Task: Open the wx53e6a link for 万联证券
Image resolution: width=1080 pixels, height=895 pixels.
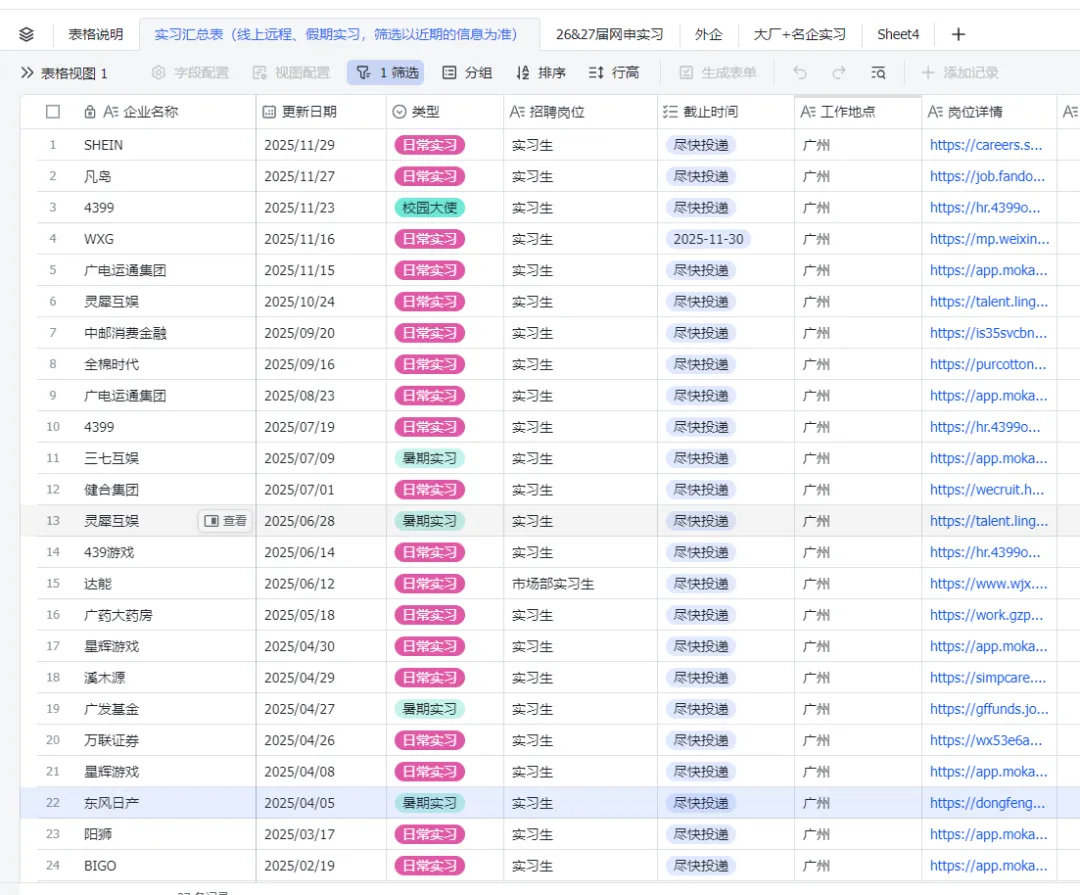Action: pyautogui.click(x=986, y=740)
